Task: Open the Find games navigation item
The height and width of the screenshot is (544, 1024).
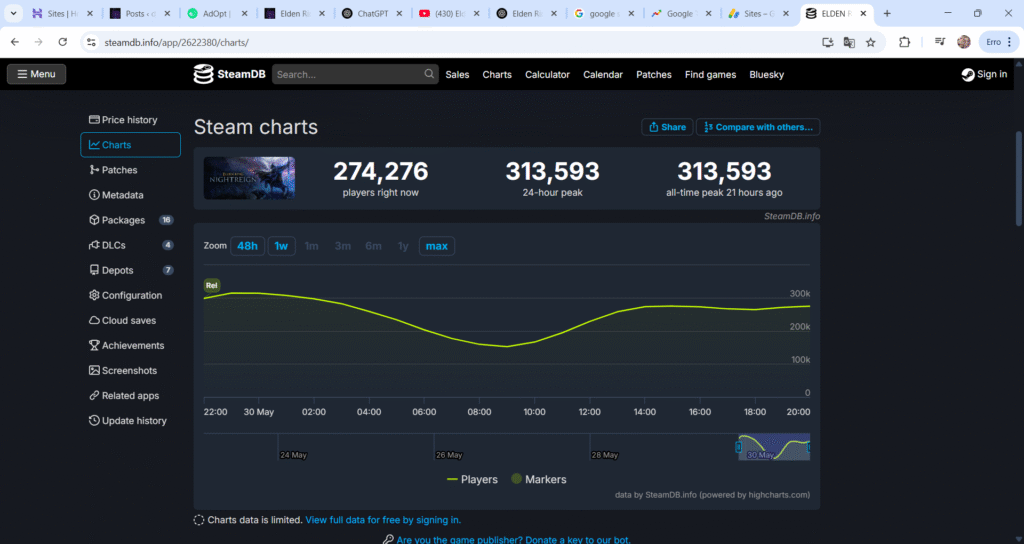Action: 711,74
